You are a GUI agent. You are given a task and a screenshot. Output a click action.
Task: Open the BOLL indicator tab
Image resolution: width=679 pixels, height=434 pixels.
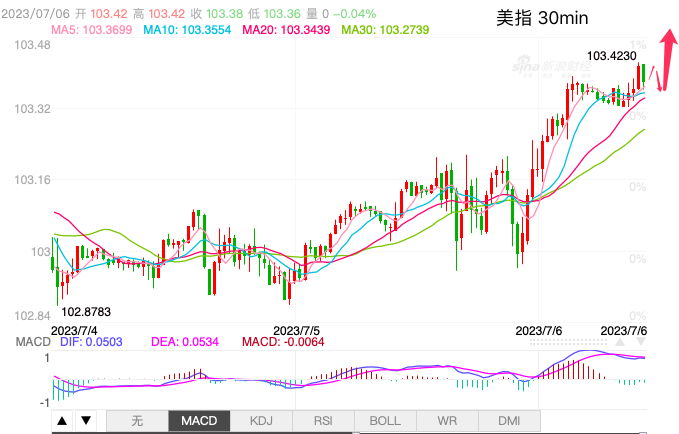coord(385,421)
